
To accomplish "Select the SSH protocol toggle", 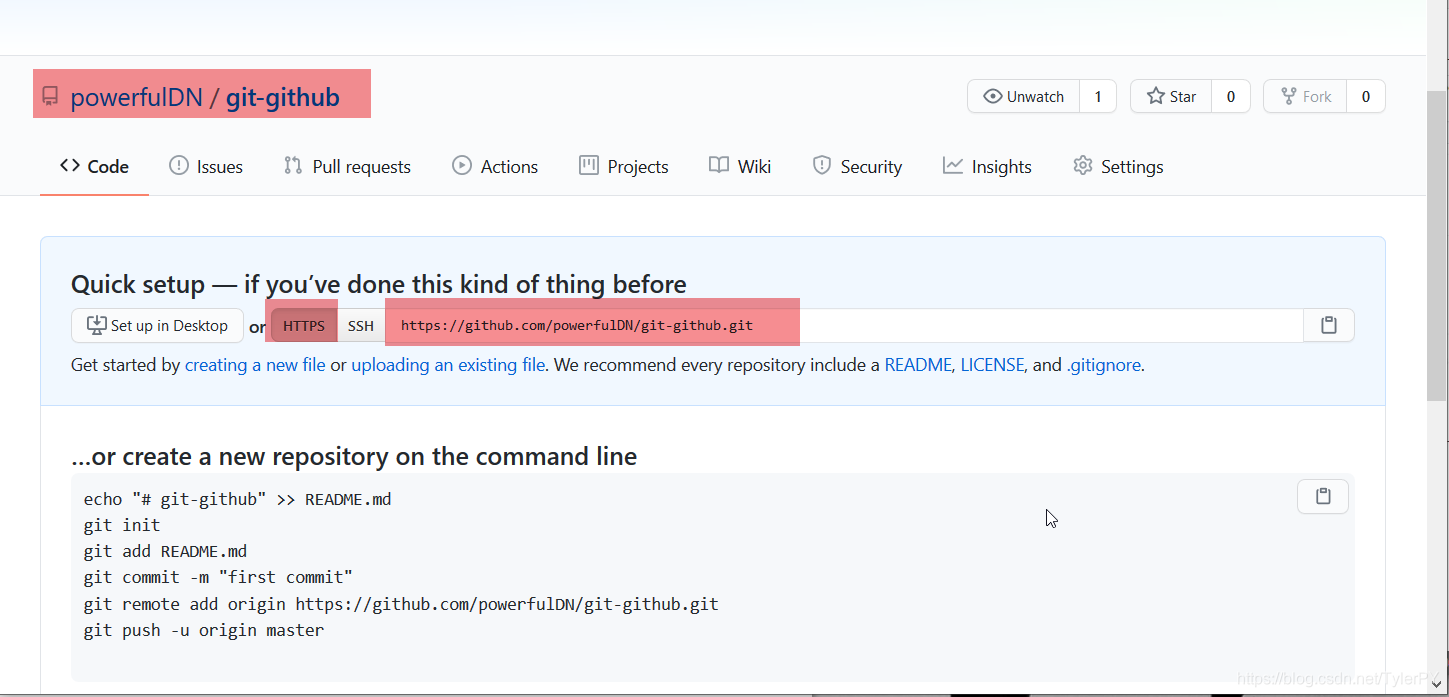I will 361,325.
